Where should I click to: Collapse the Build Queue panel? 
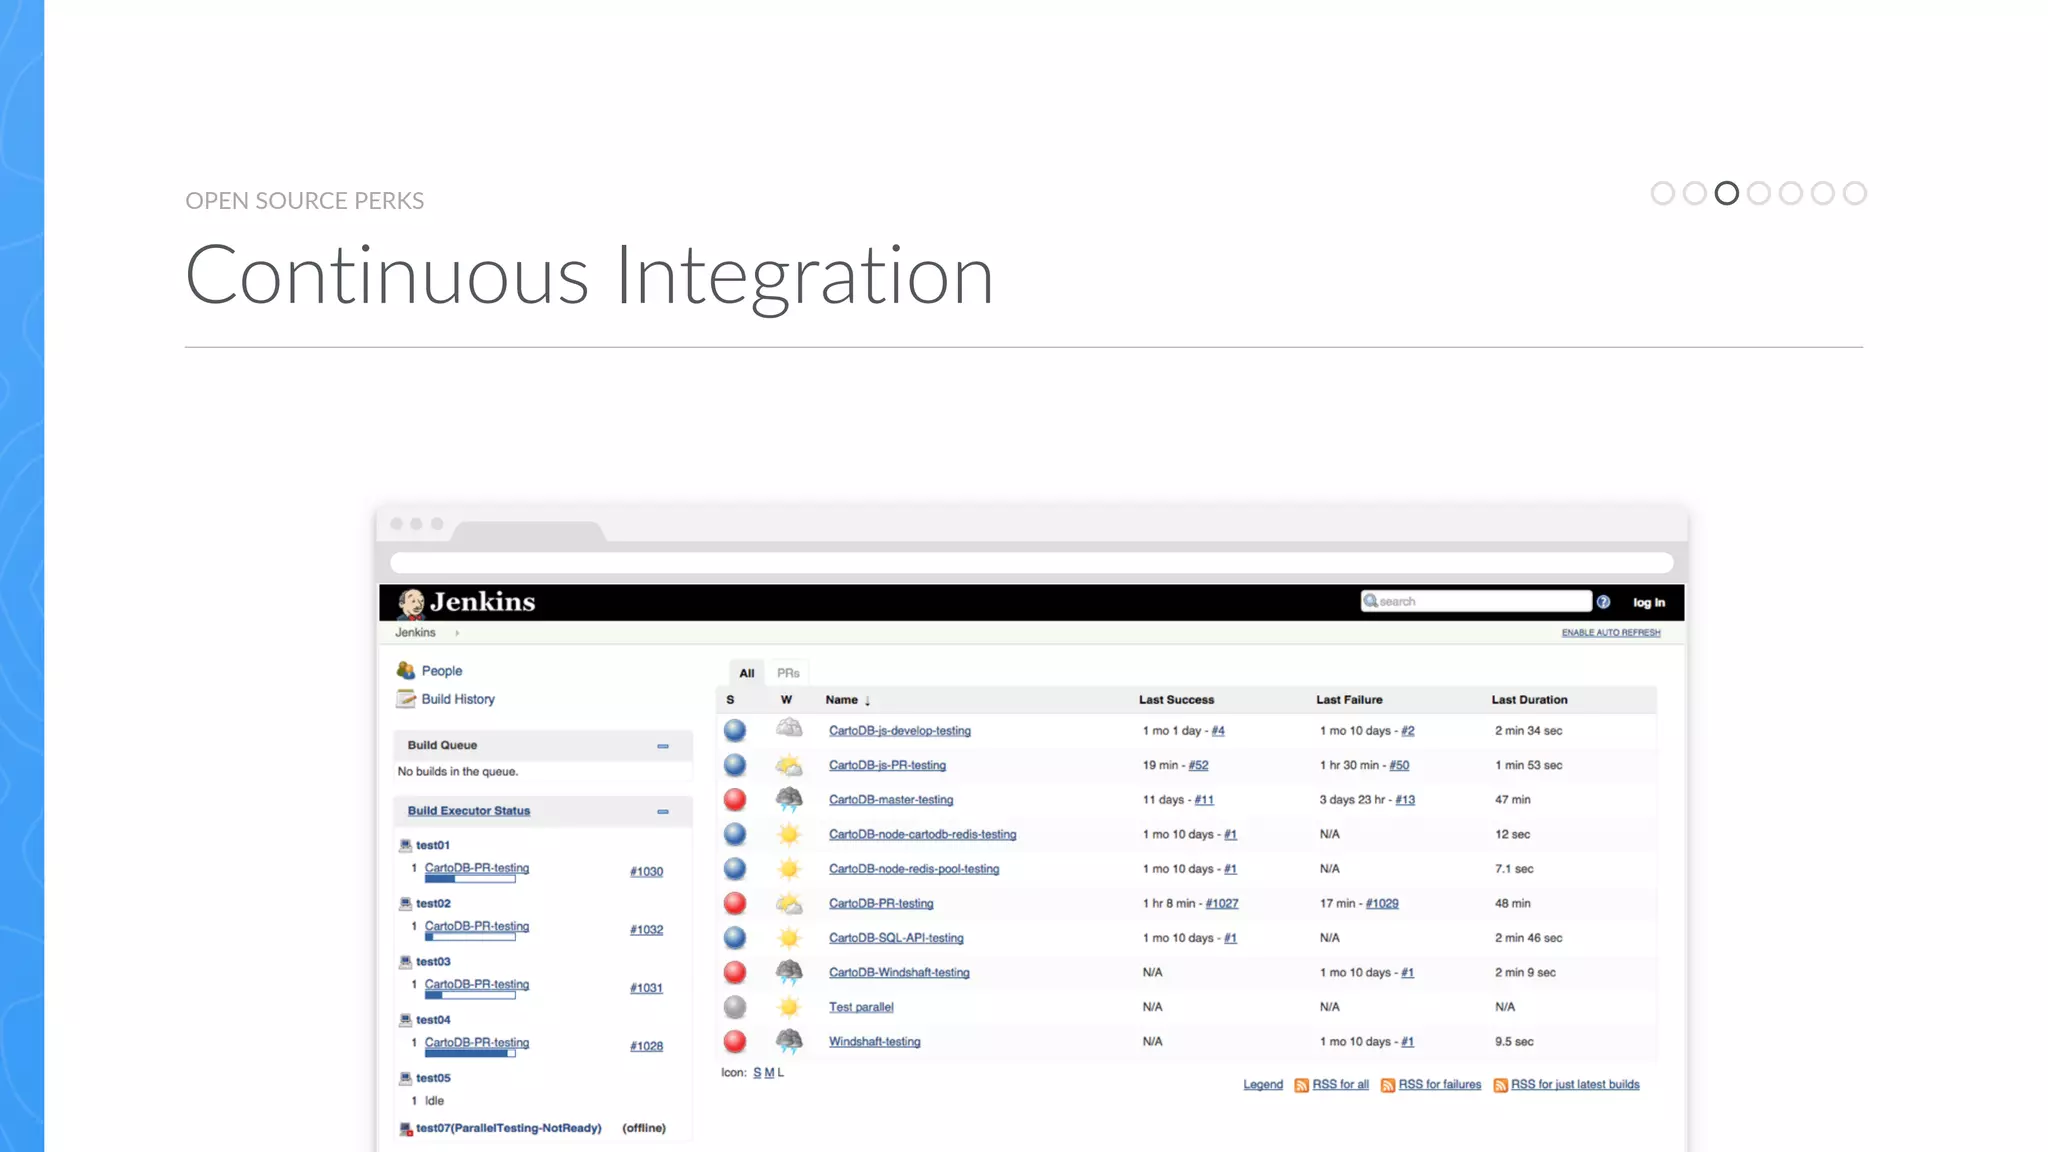click(x=663, y=746)
